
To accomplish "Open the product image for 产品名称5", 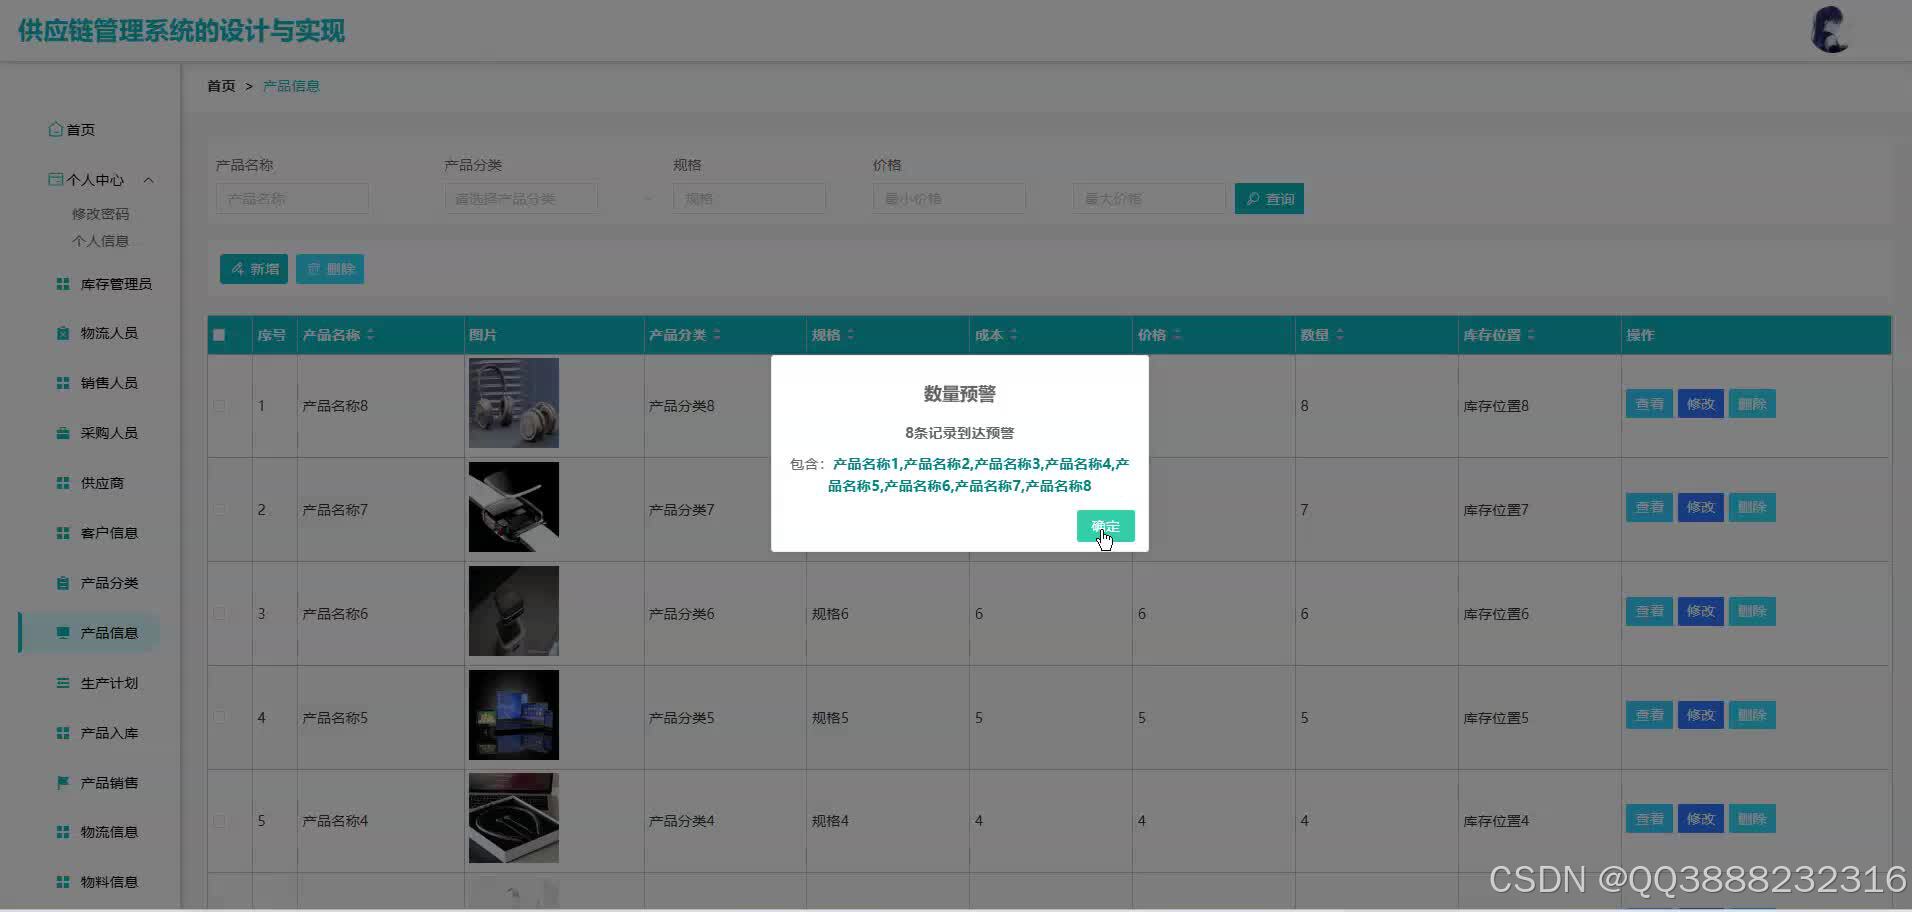I will pos(514,715).
